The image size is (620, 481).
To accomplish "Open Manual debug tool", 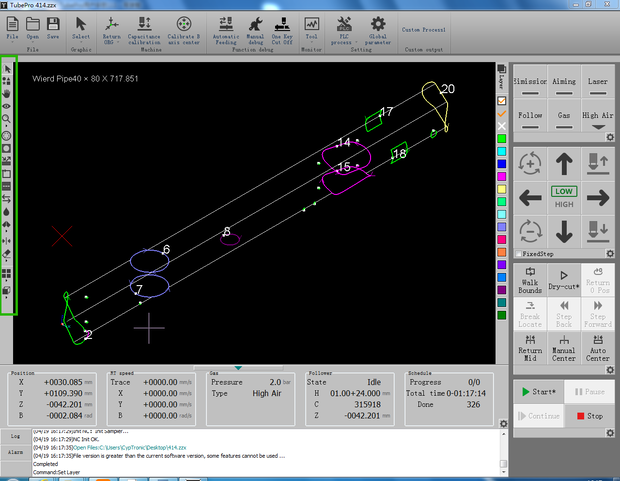I will click(x=255, y=30).
